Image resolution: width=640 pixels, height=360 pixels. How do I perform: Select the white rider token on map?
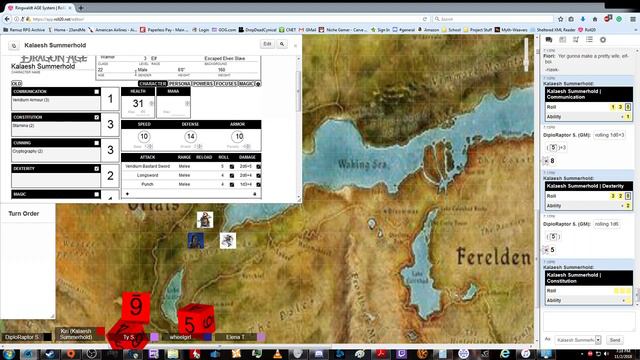tap(228, 240)
